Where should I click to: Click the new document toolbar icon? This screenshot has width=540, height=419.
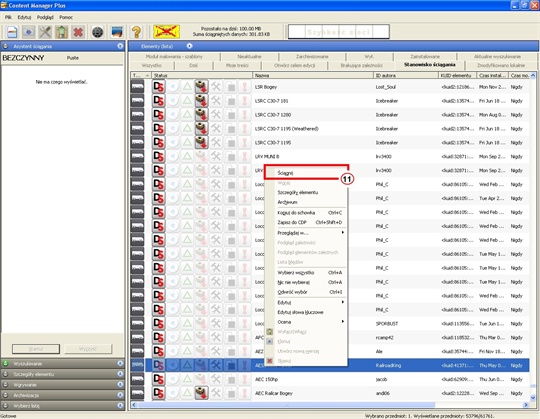[12, 32]
